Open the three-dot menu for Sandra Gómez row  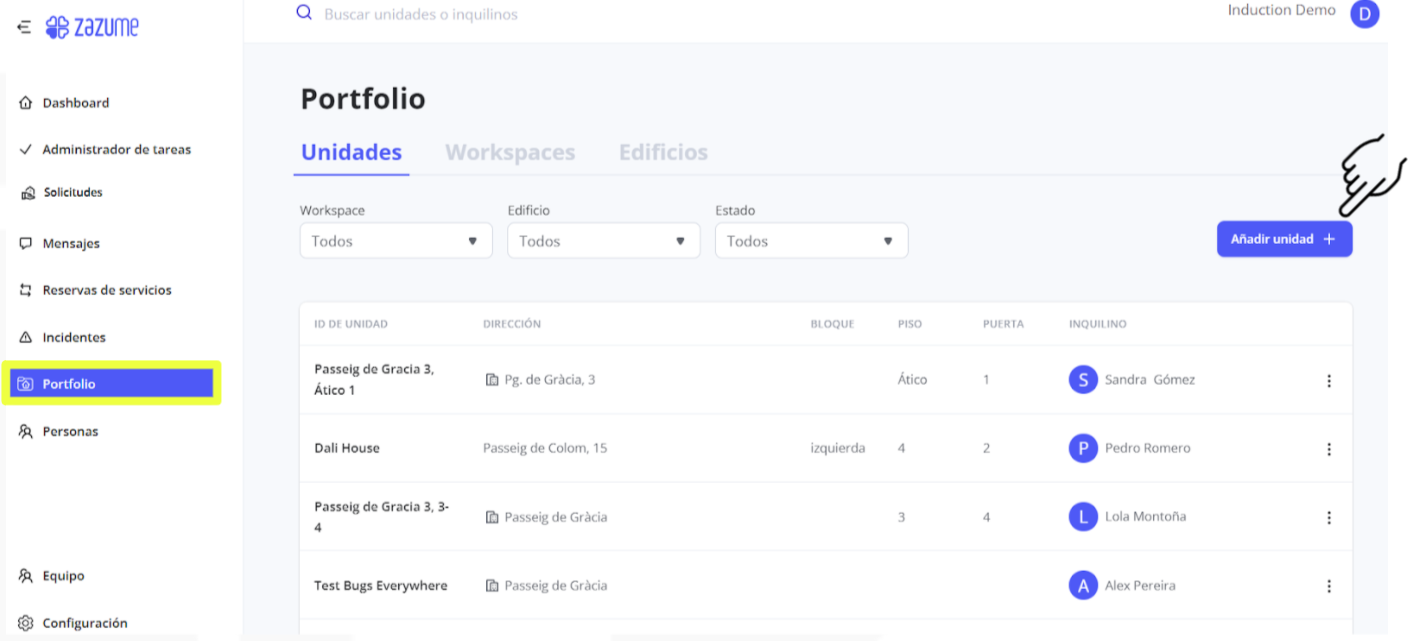[1328, 380]
